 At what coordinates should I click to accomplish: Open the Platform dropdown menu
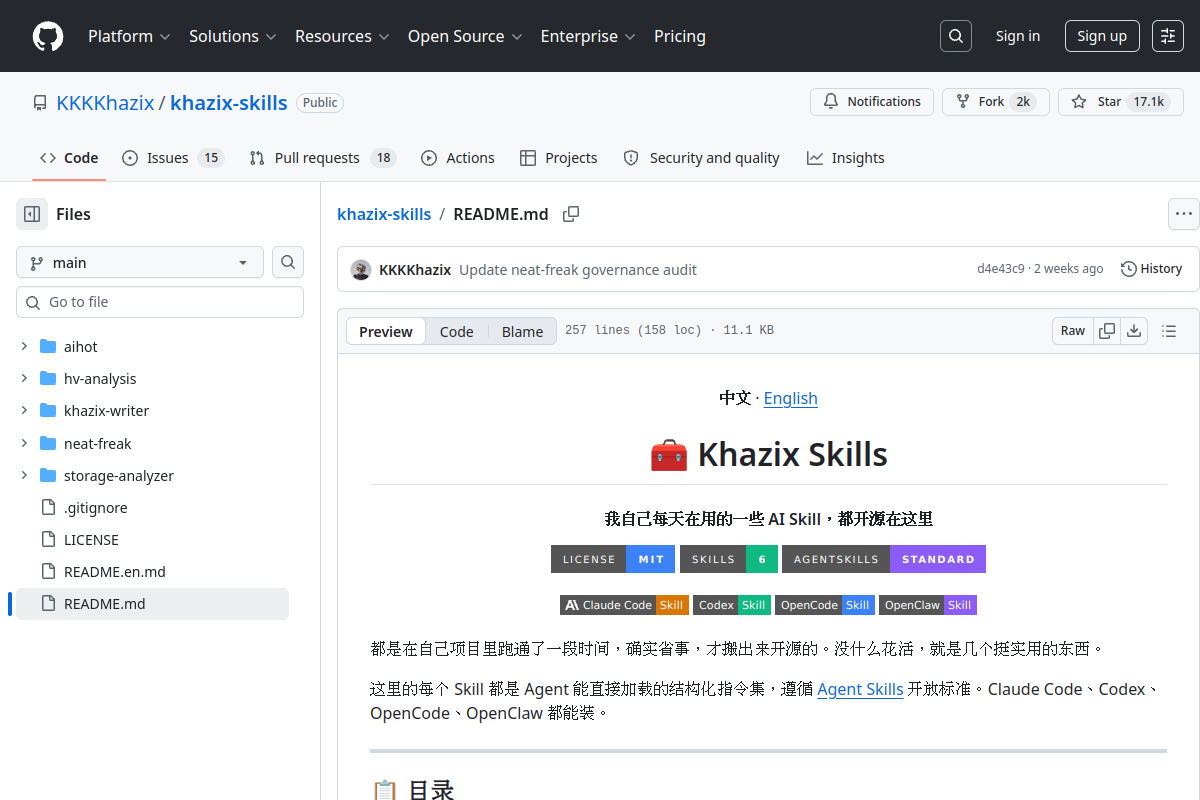(x=129, y=36)
